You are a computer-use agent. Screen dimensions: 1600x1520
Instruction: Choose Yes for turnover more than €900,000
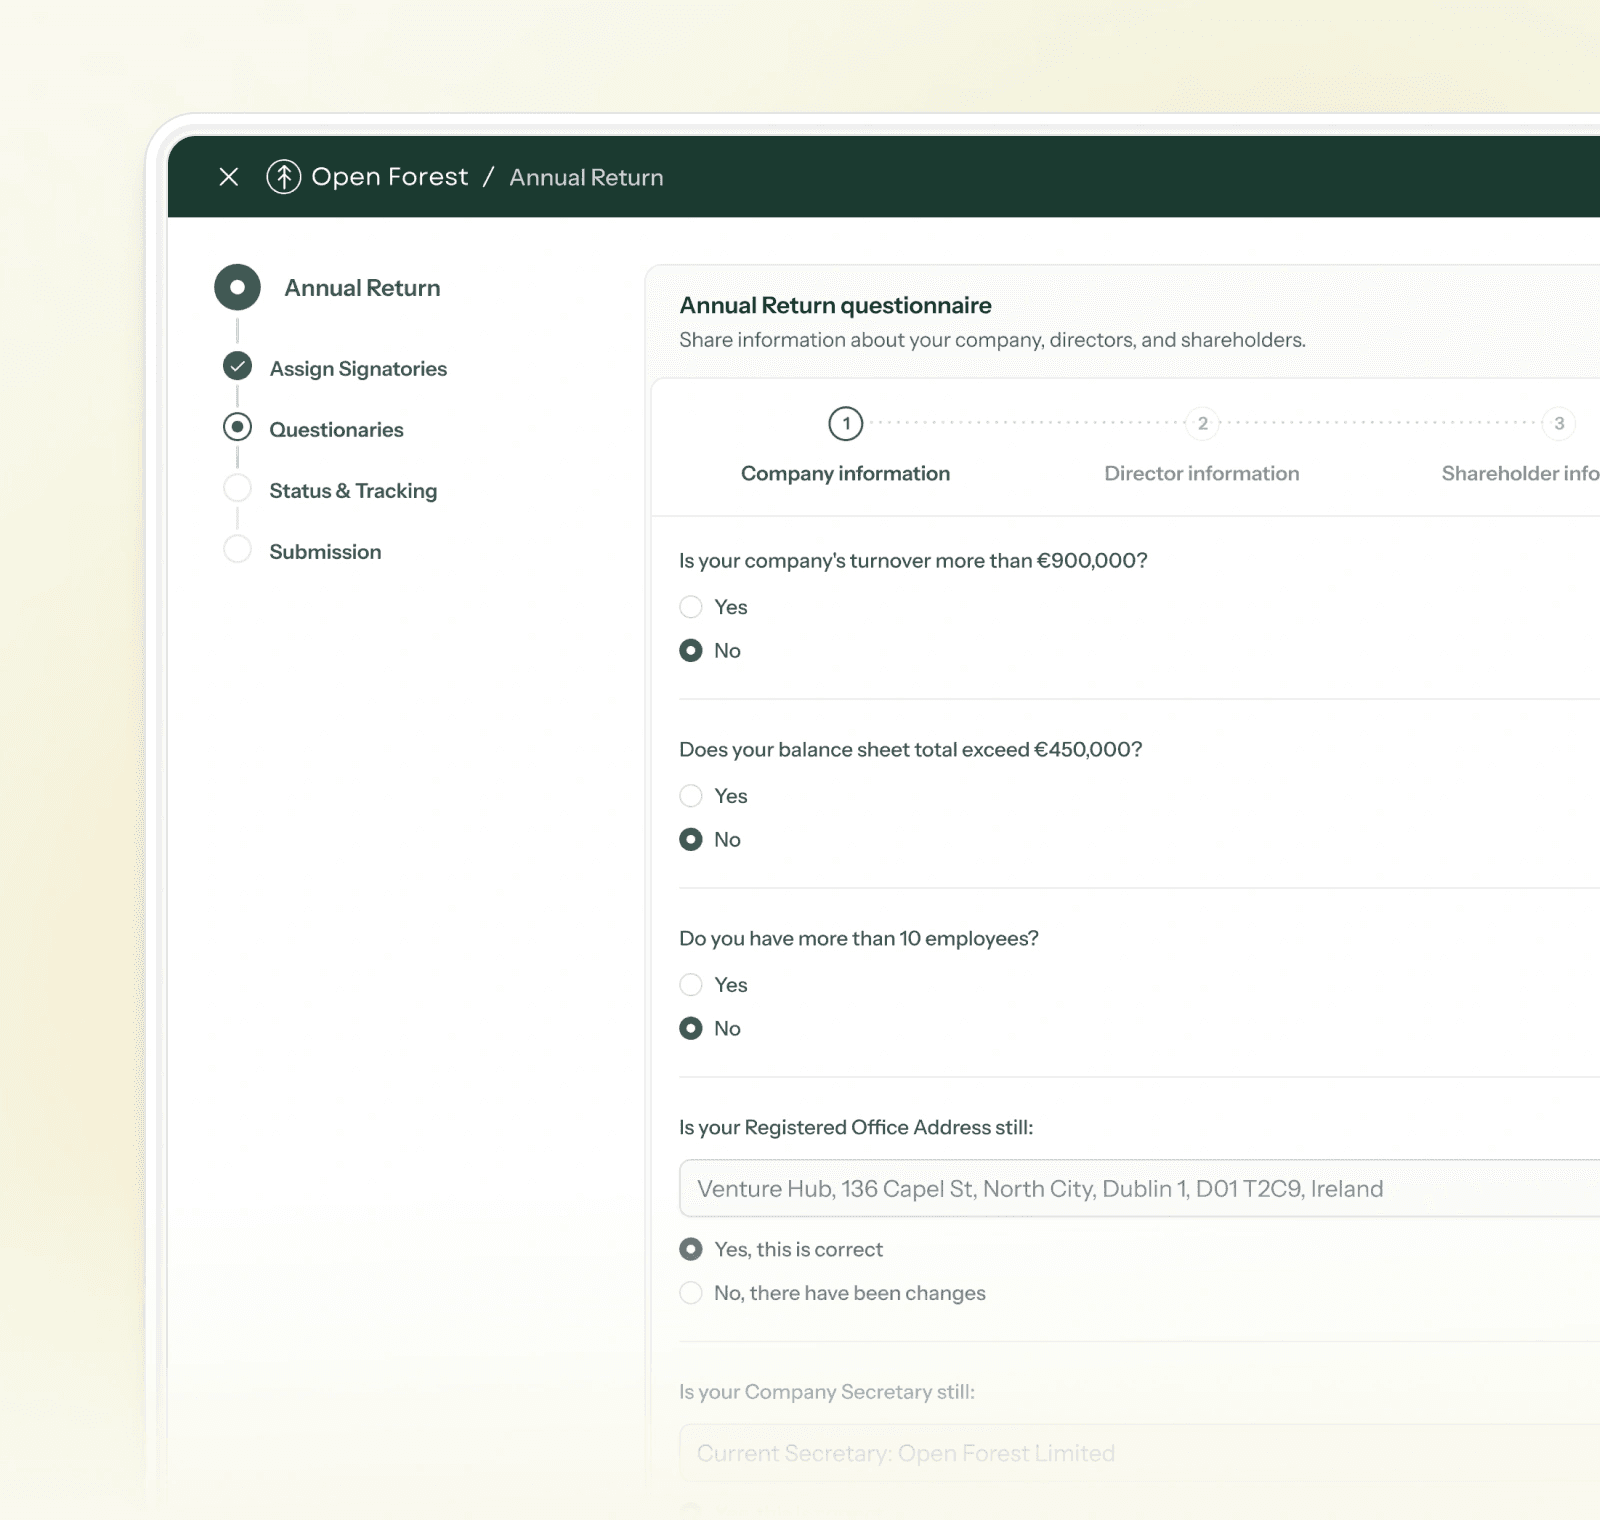691,607
